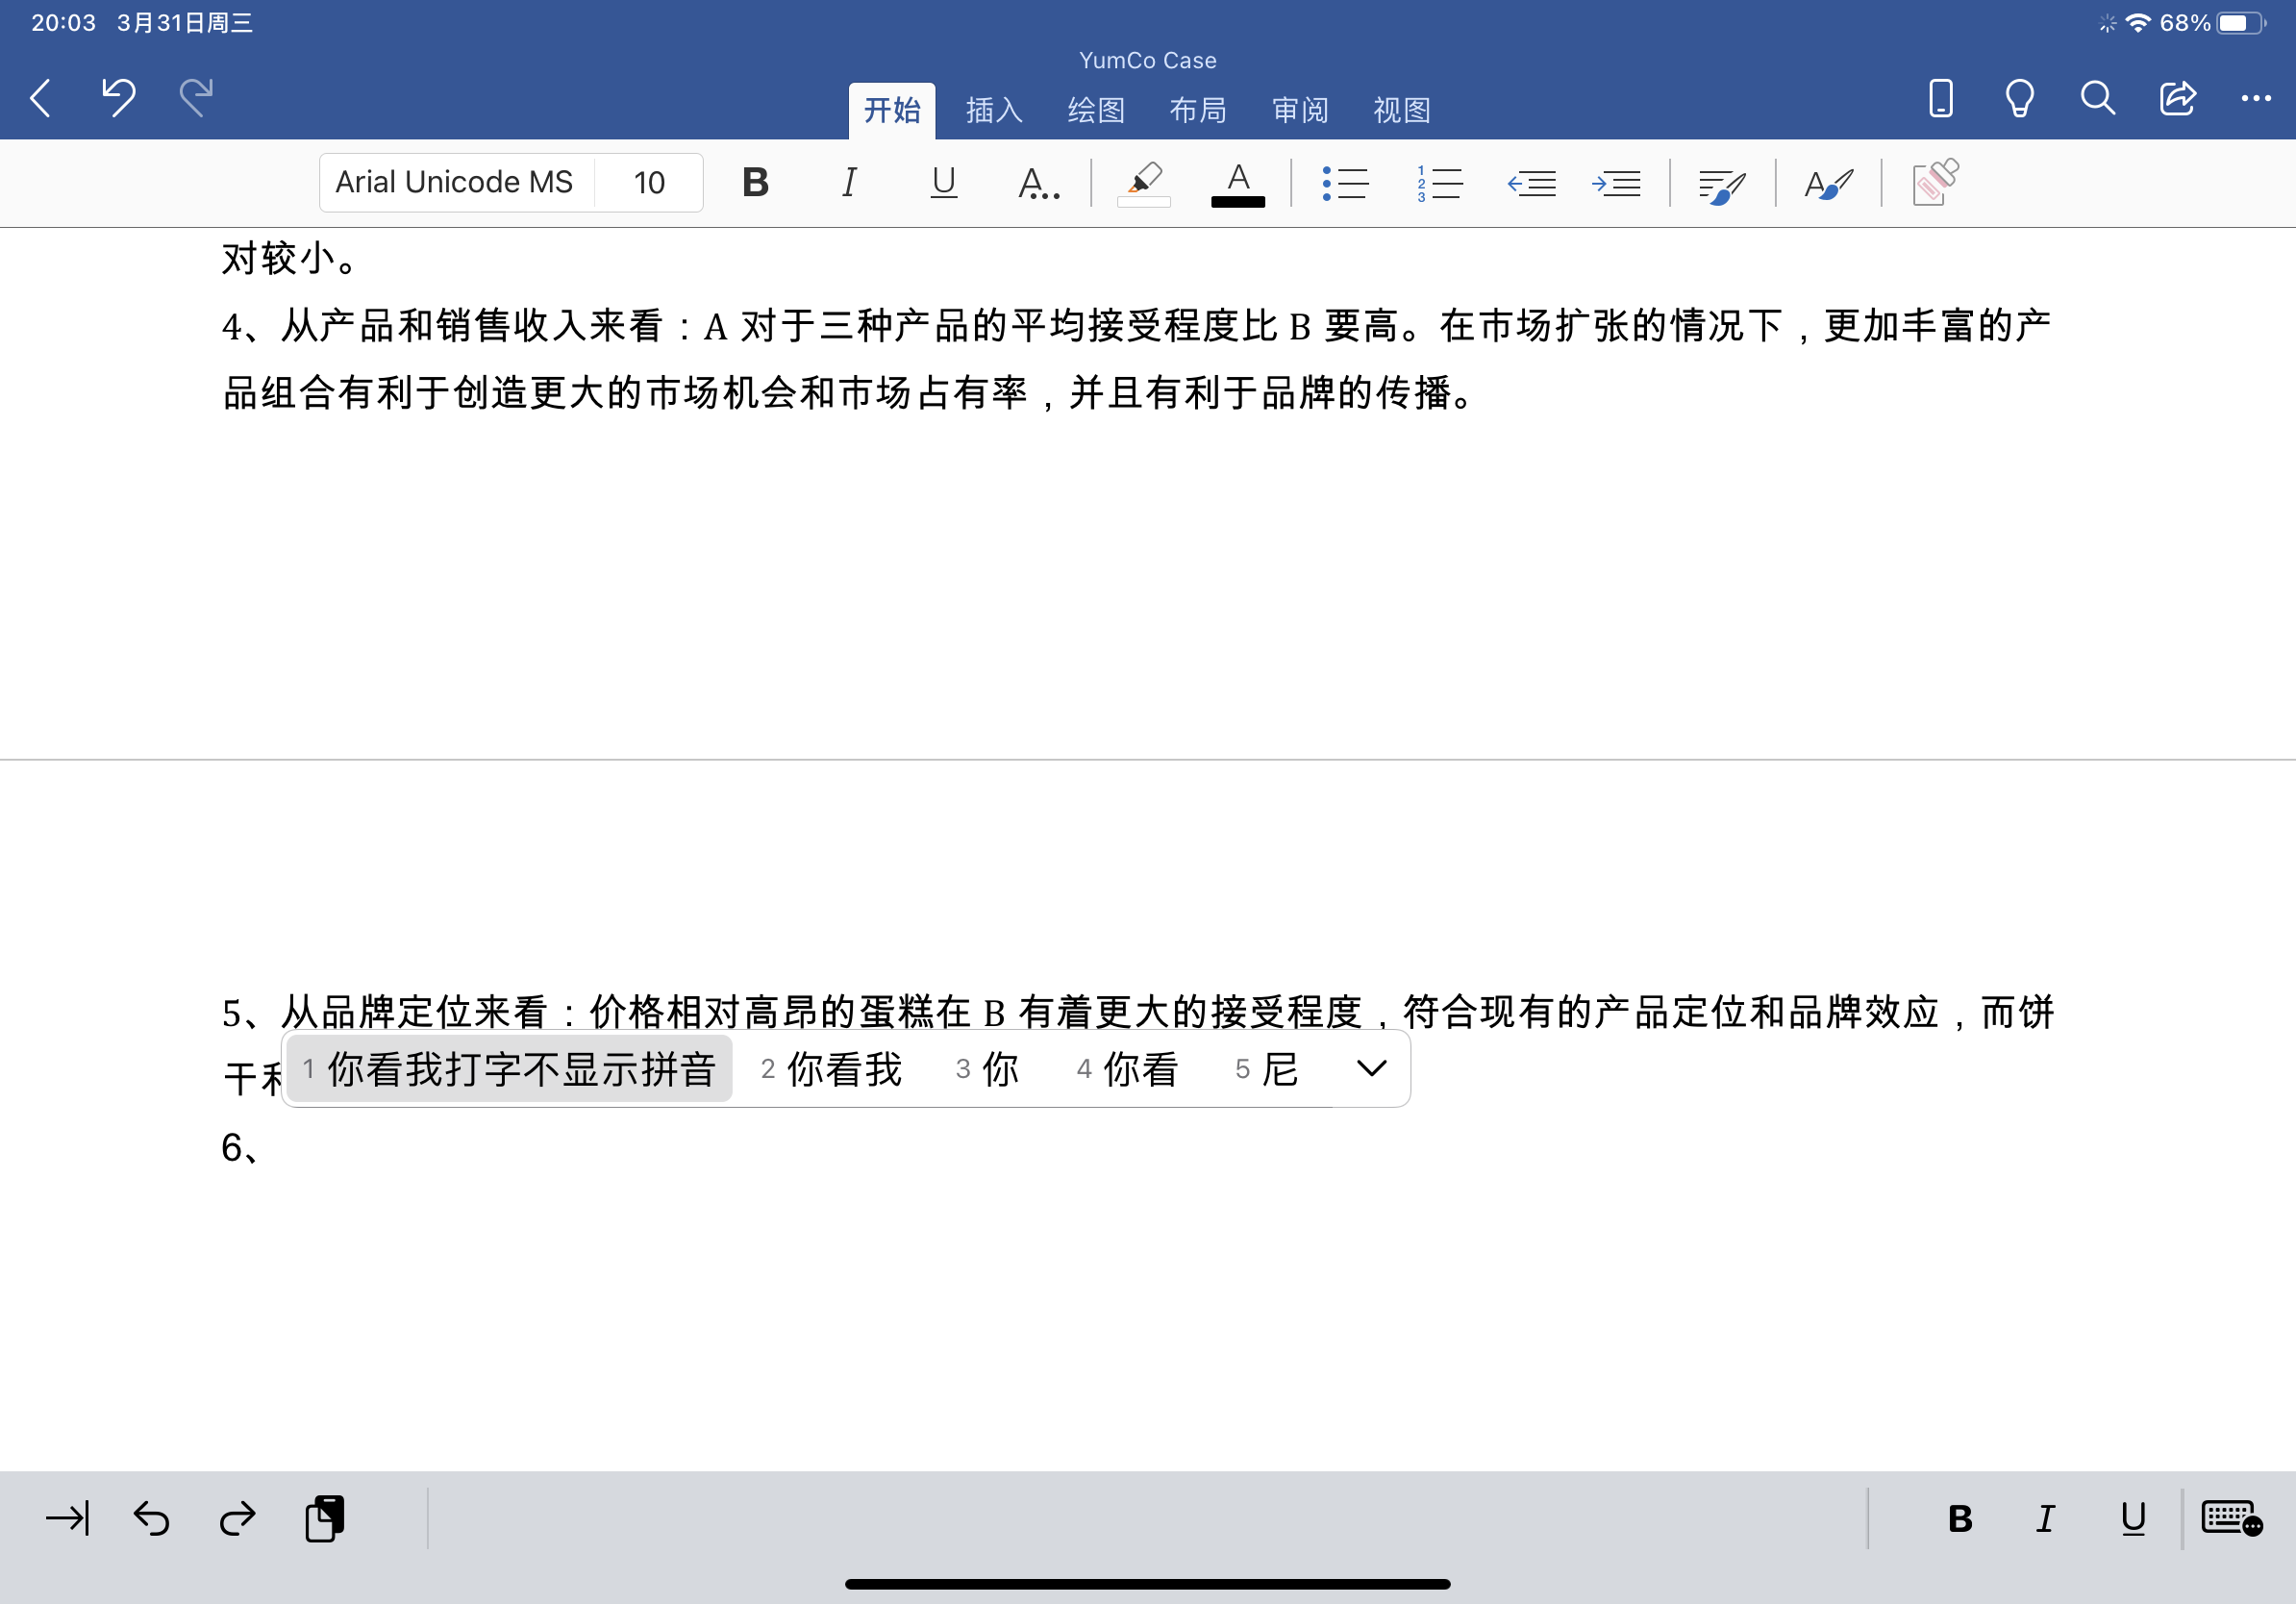Open the share document icon
Image resolution: width=2296 pixels, height=1604 pixels.
coord(2177,98)
